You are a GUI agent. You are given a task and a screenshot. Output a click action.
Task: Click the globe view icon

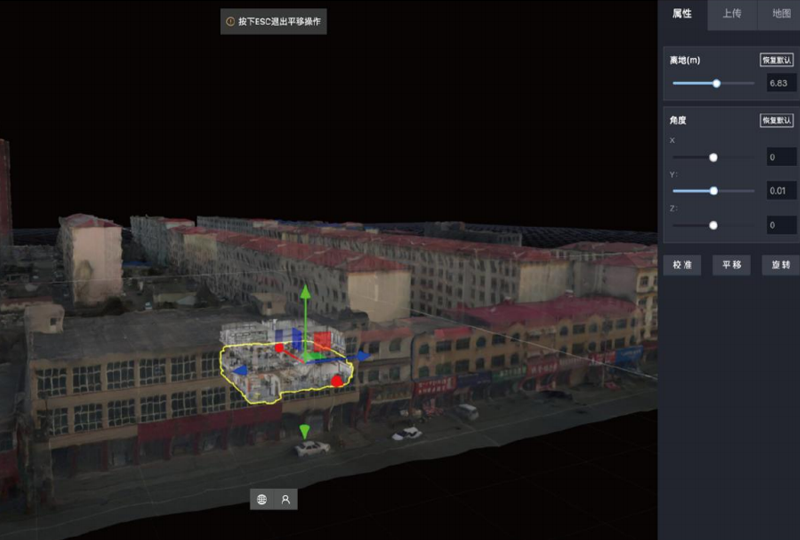(262, 498)
